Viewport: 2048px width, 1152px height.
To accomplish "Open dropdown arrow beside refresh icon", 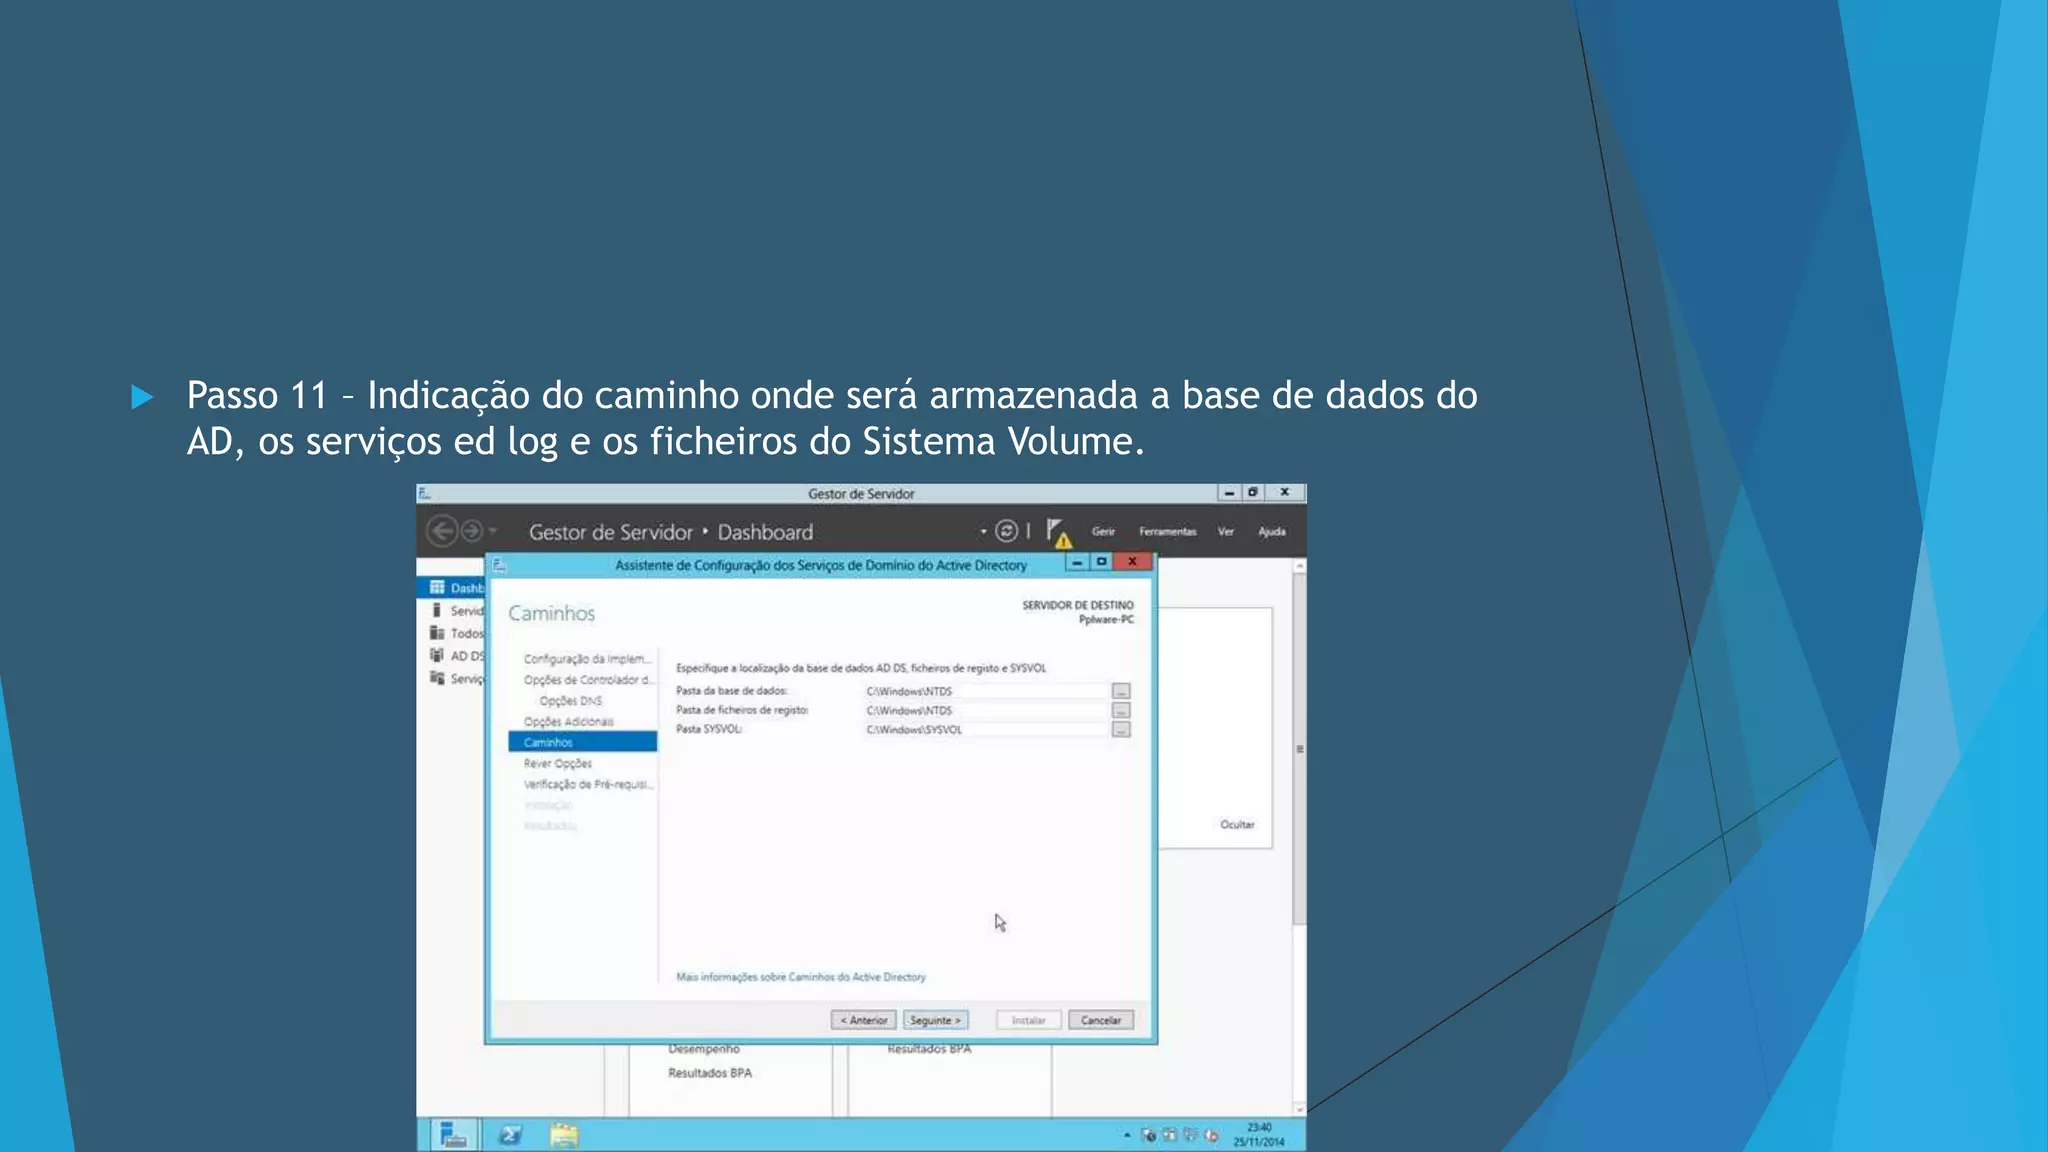I will [x=984, y=531].
